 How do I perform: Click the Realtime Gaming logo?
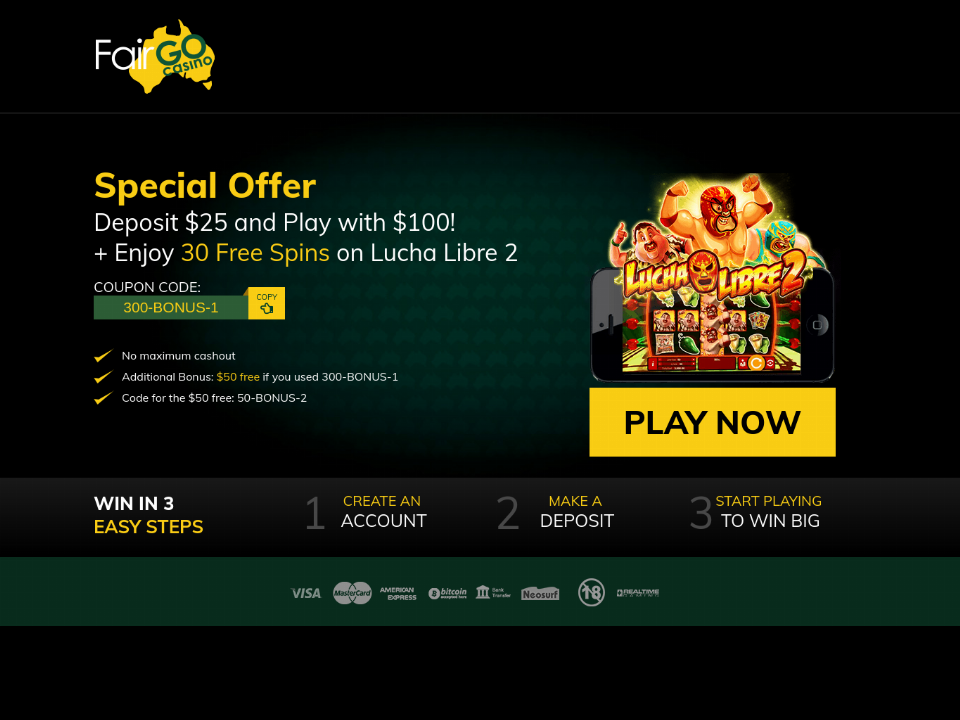pyautogui.click(x=638, y=593)
